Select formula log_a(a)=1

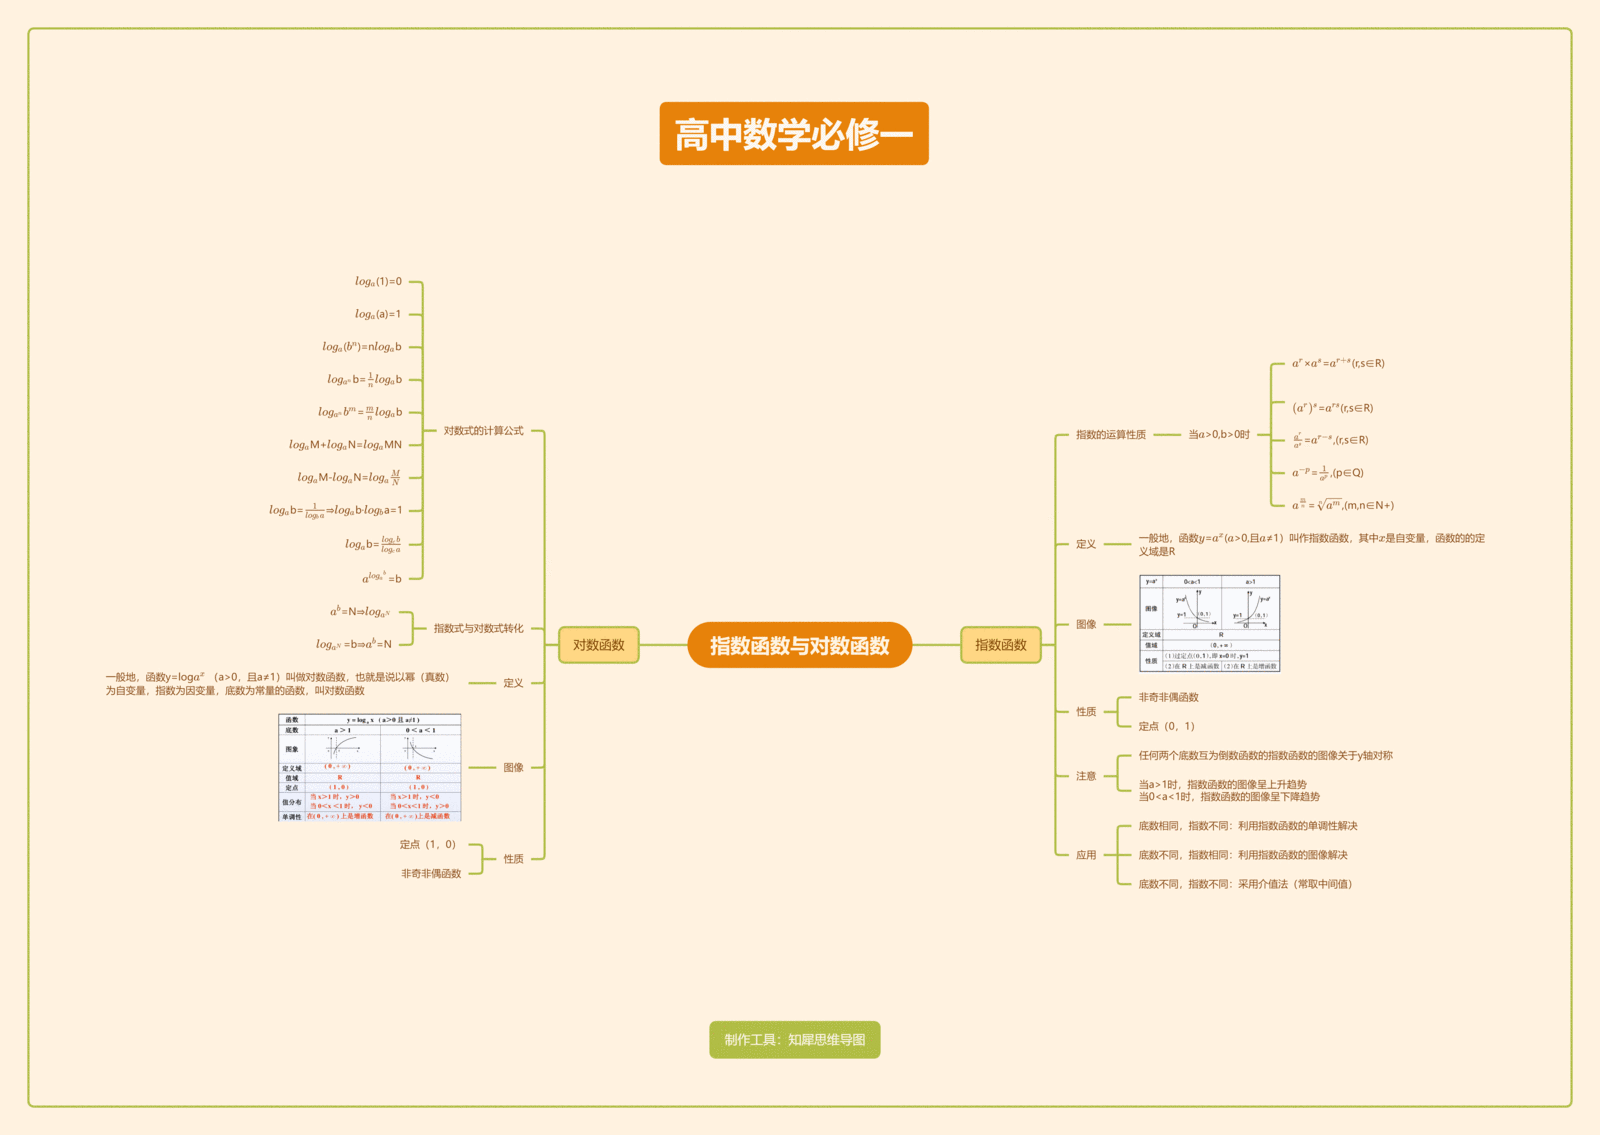[378, 314]
